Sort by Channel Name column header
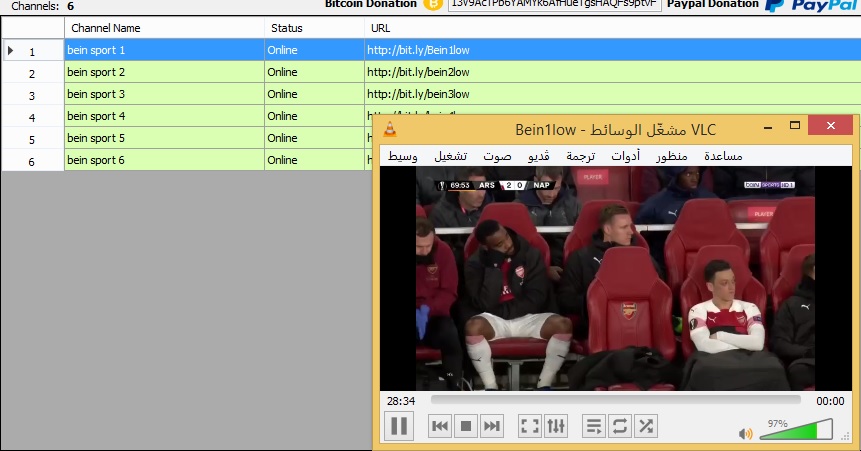The width and height of the screenshot is (861, 451). pyautogui.click(x=164, y=28)
